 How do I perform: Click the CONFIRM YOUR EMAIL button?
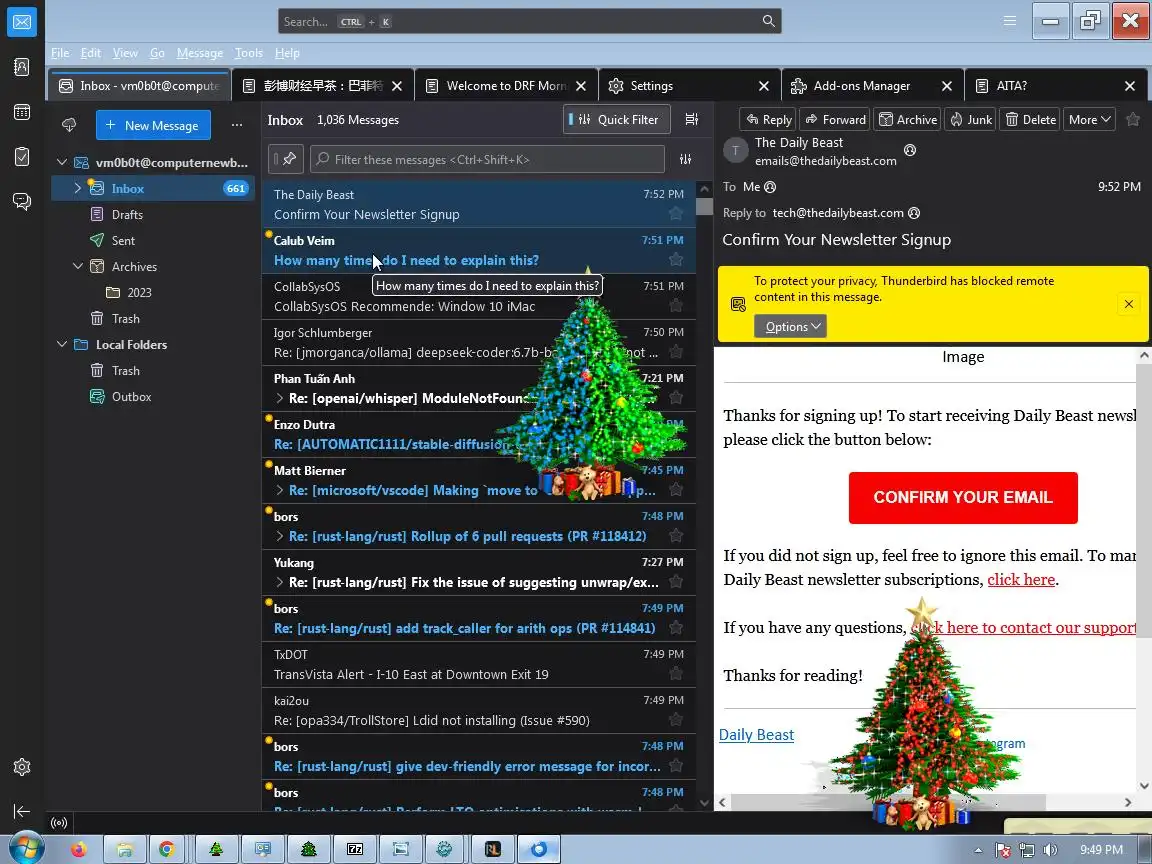[962, 497]
